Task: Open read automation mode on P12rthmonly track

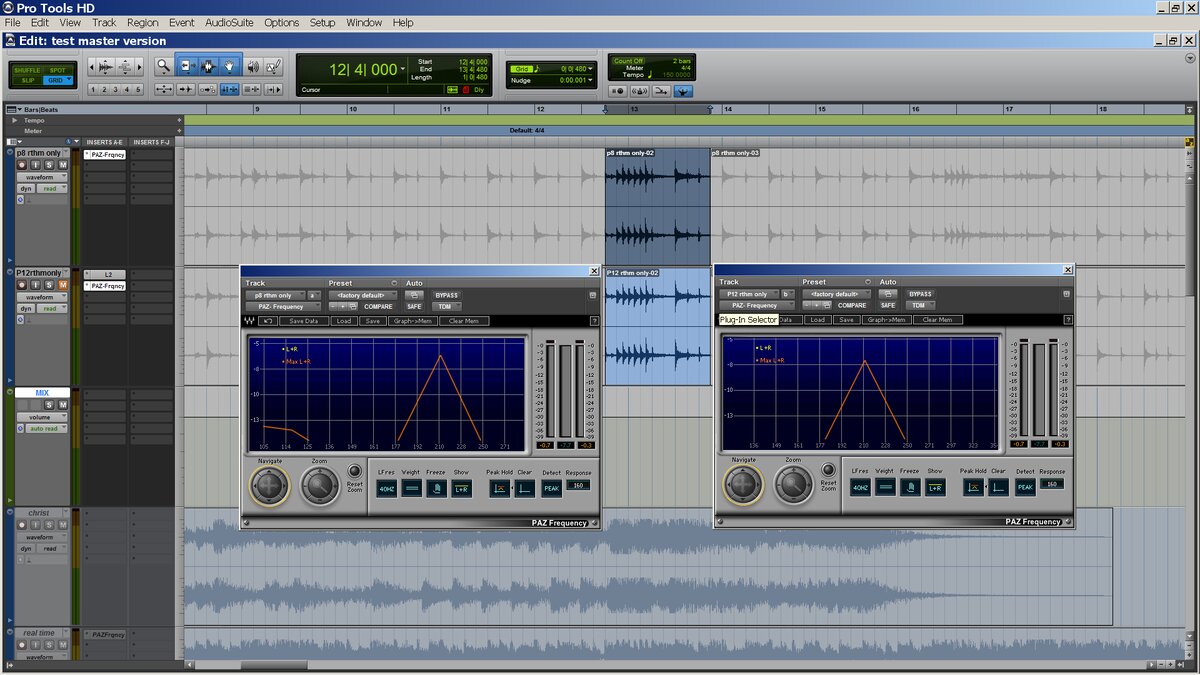Action: point(53,309)
